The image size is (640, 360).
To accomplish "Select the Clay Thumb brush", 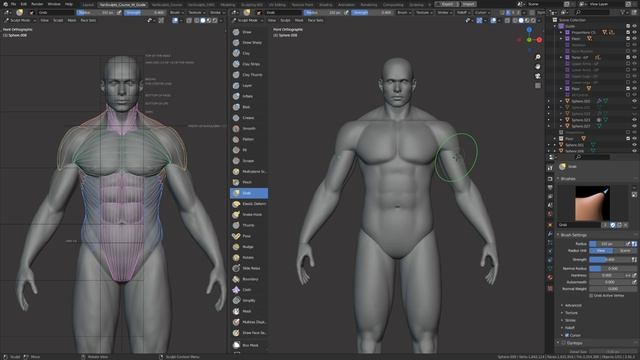I will [x=249, y=75].
